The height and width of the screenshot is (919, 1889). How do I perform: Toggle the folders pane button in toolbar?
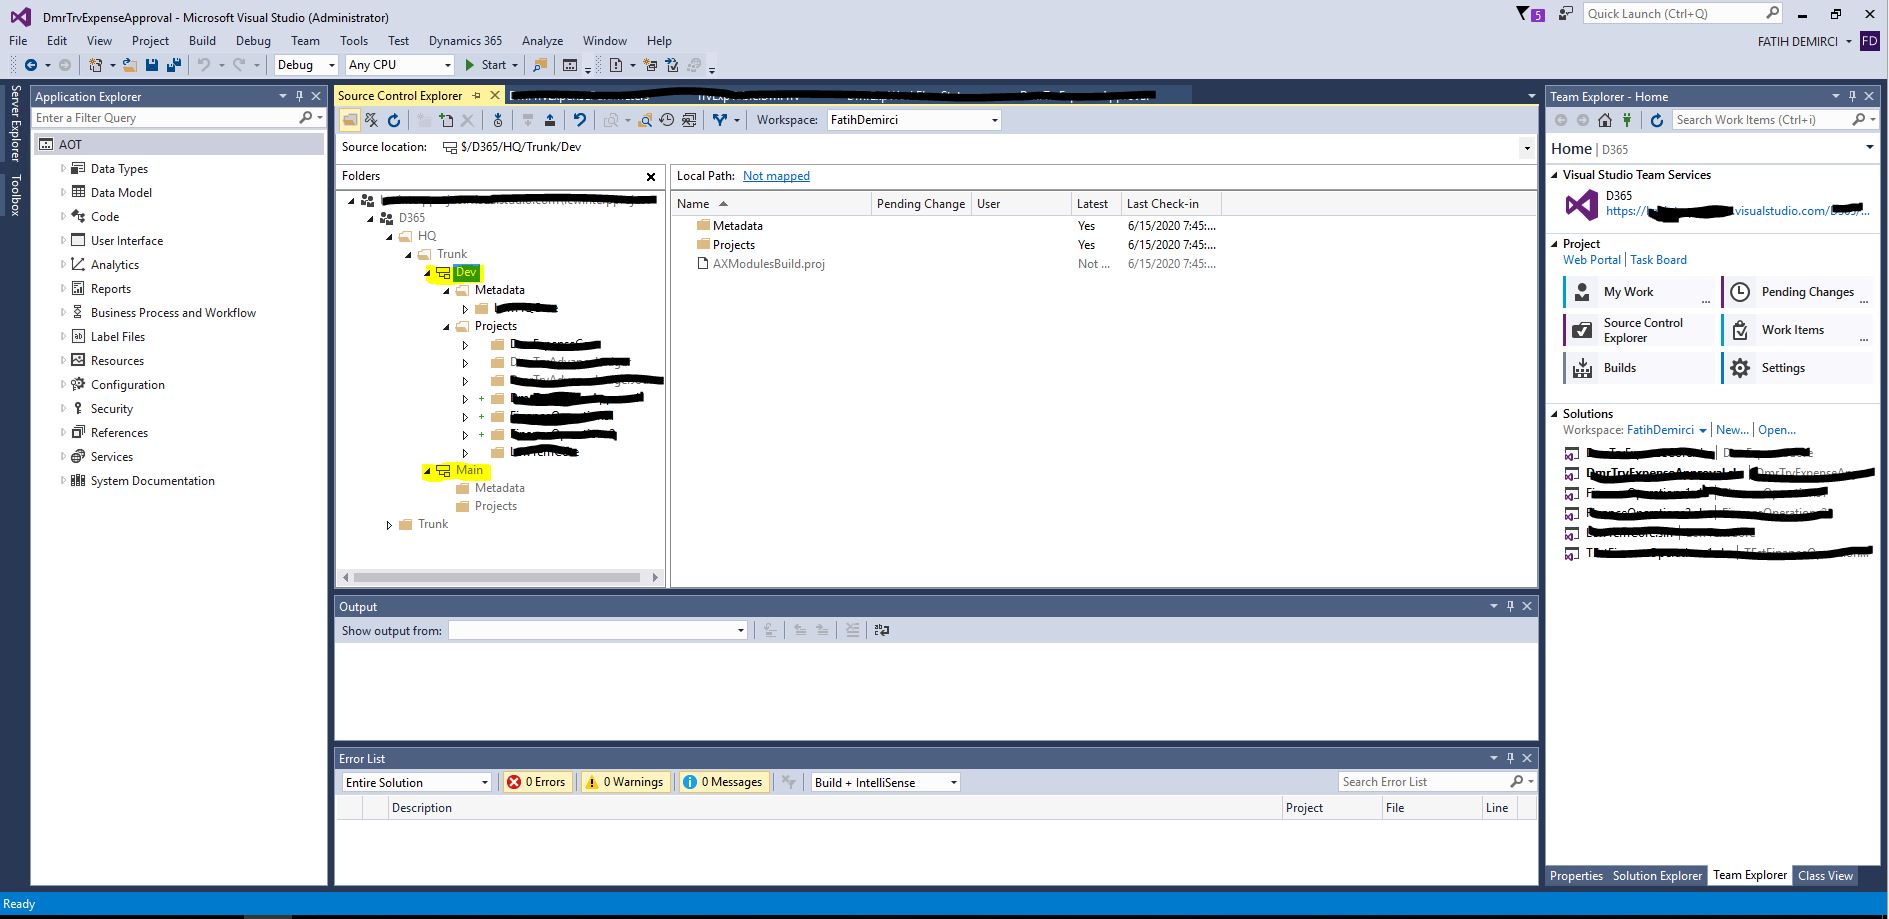(x=349, y=120)
